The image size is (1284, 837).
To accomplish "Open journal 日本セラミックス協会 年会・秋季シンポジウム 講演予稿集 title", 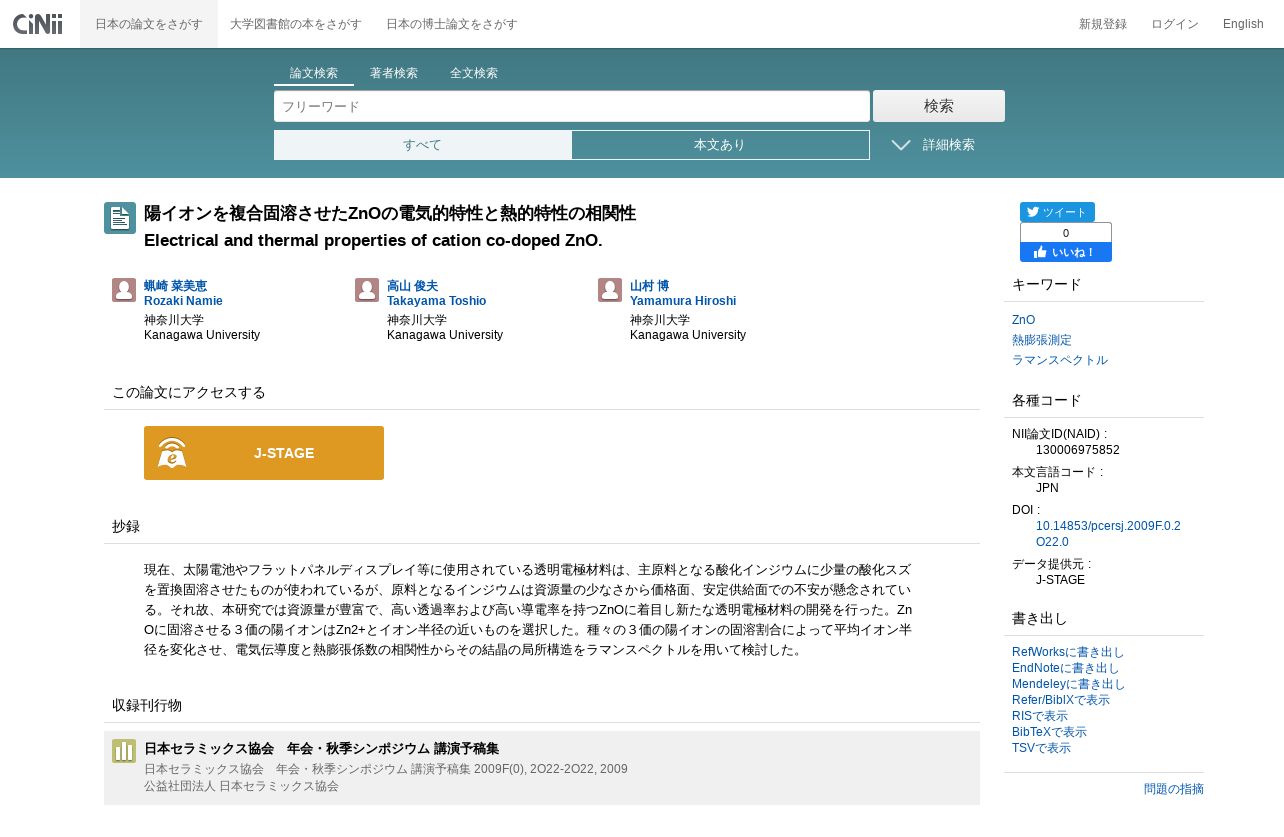I will (321, 748).
